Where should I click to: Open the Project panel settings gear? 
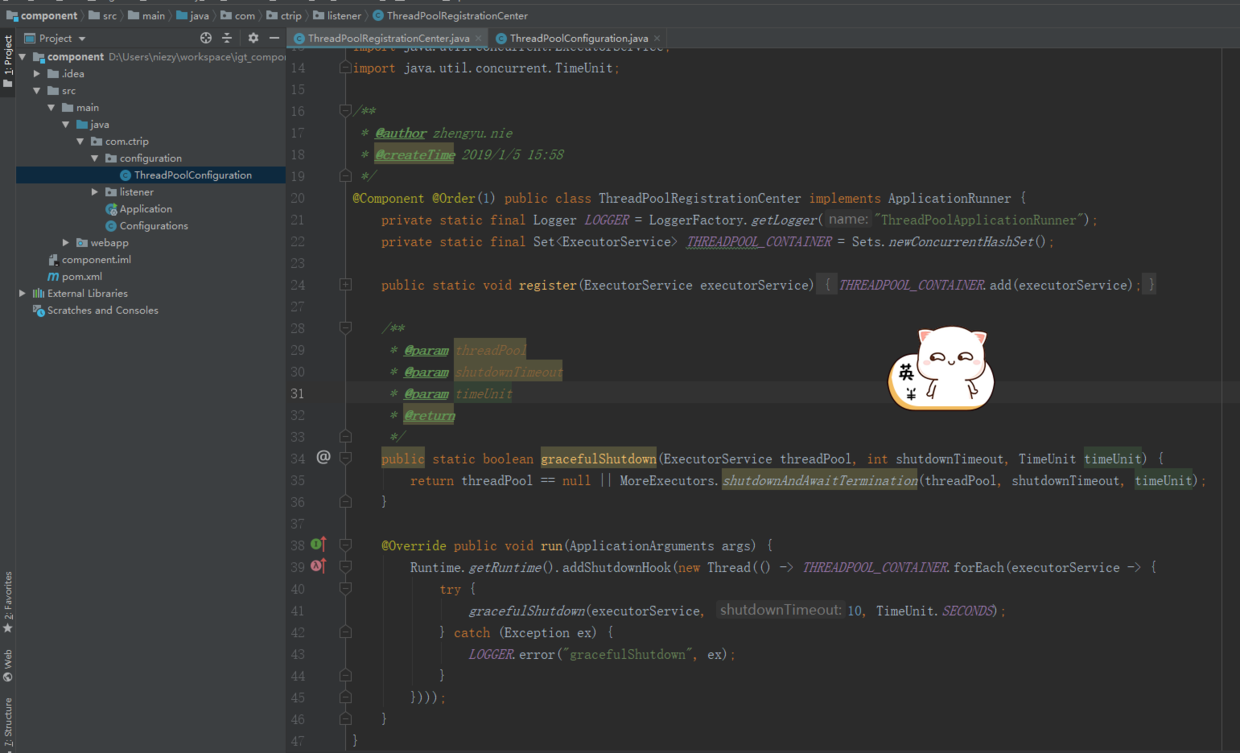click(253, 38)
